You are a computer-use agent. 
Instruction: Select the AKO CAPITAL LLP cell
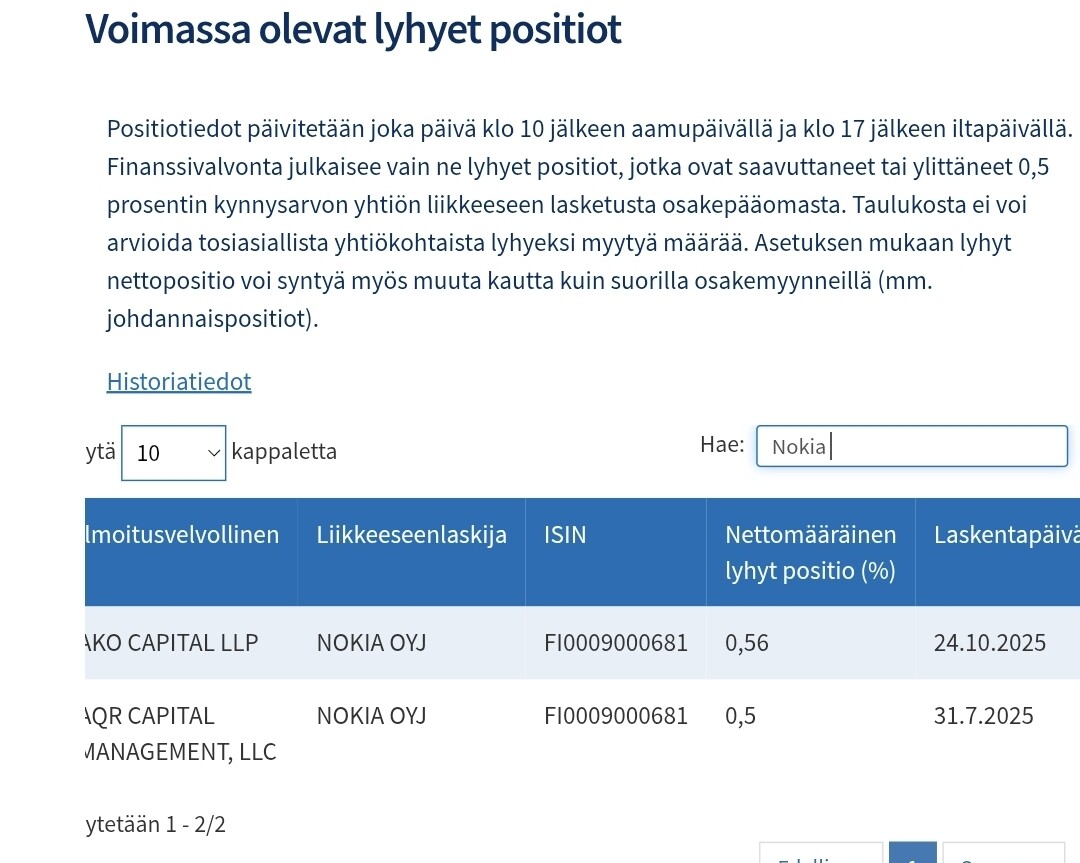[172, 643]
